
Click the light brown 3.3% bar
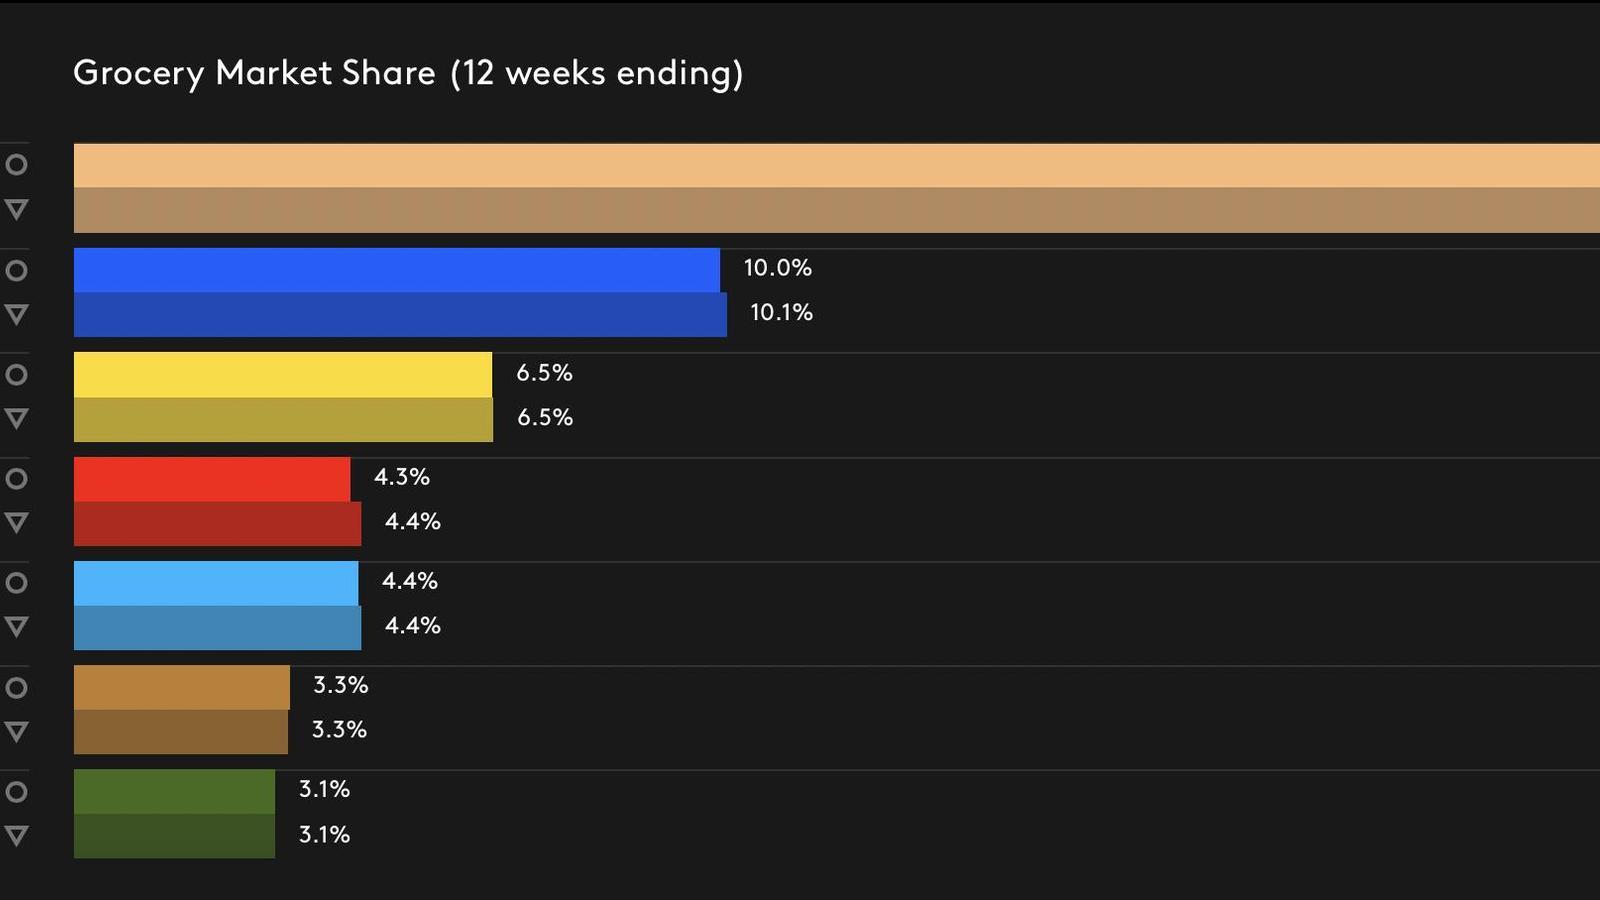point(181,688)
